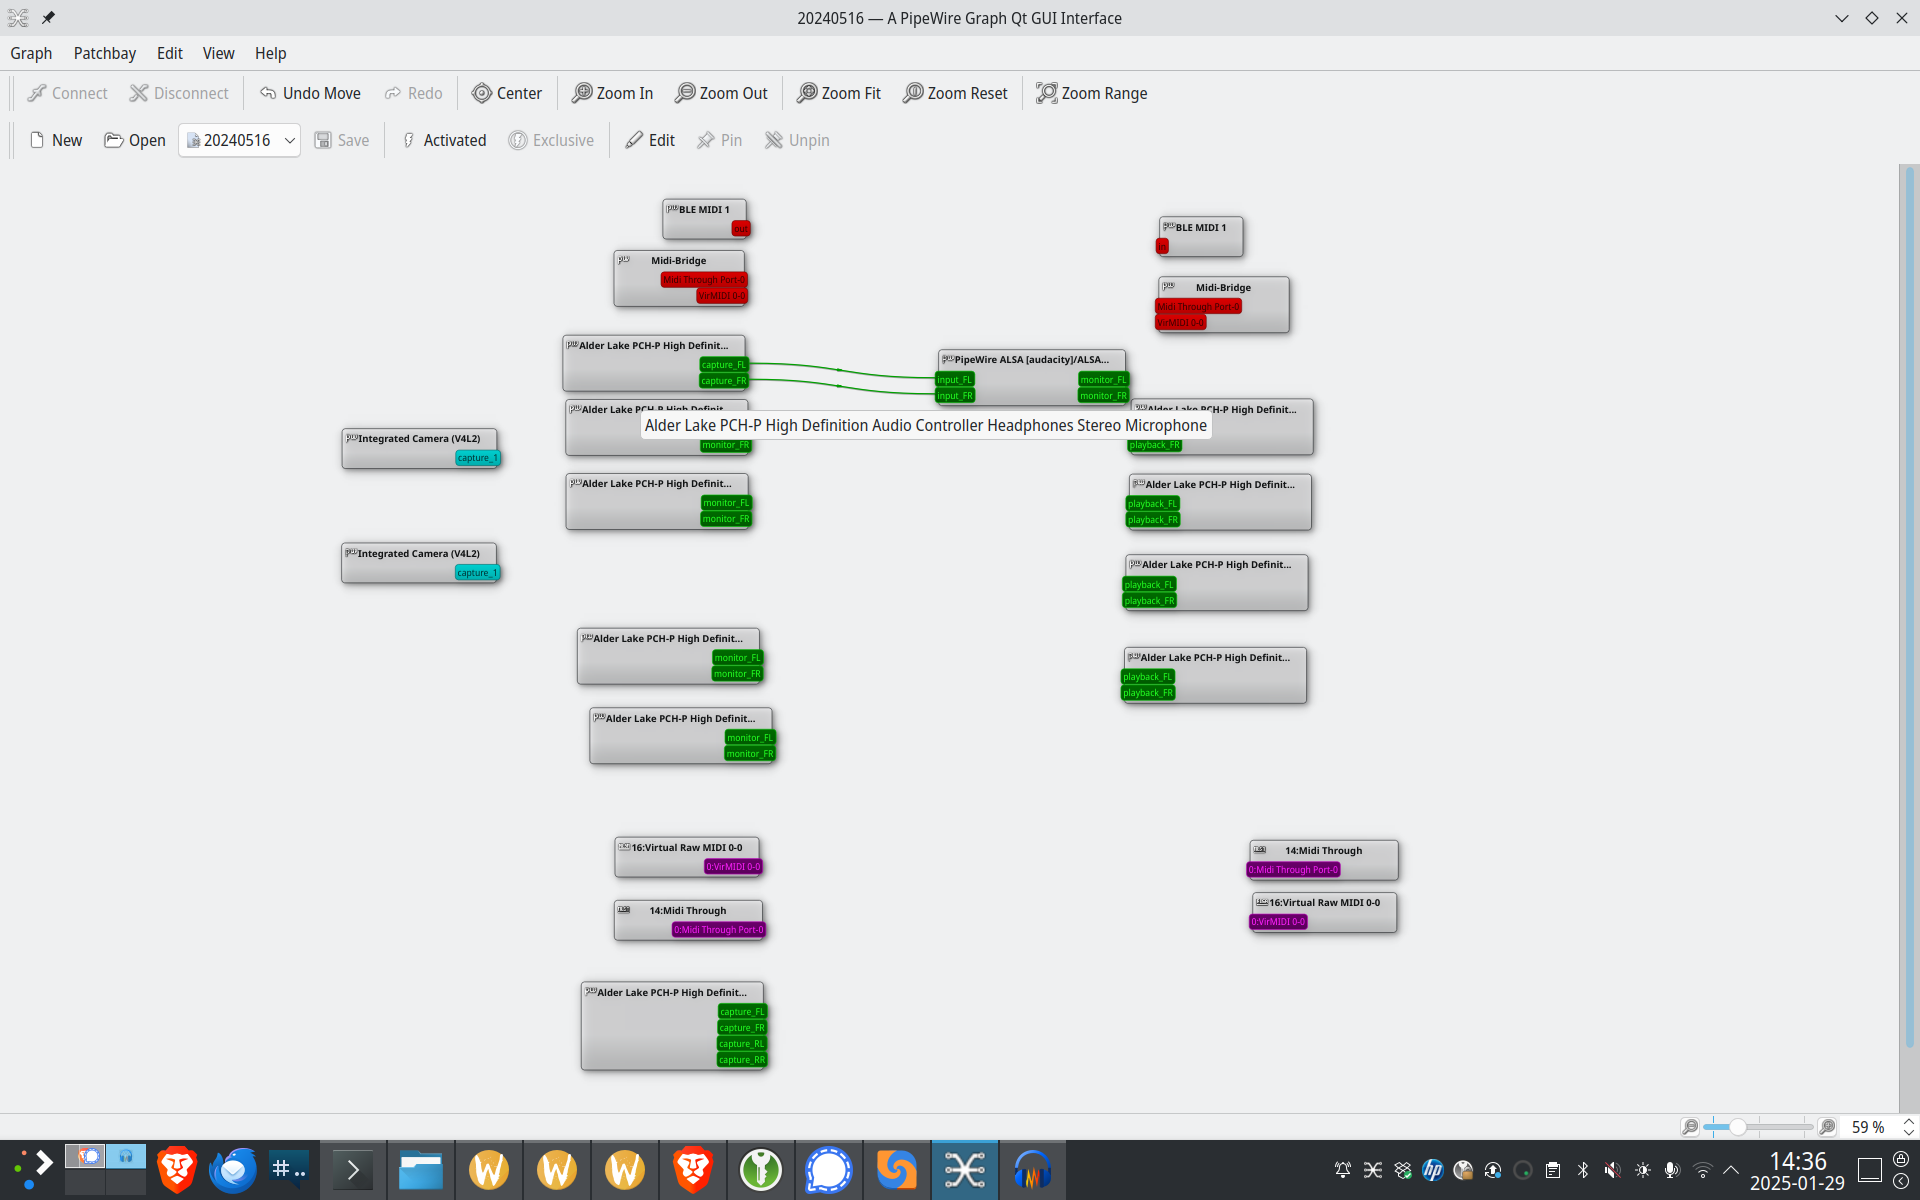Toggle patchbay Edit mode

click(650, 140)
